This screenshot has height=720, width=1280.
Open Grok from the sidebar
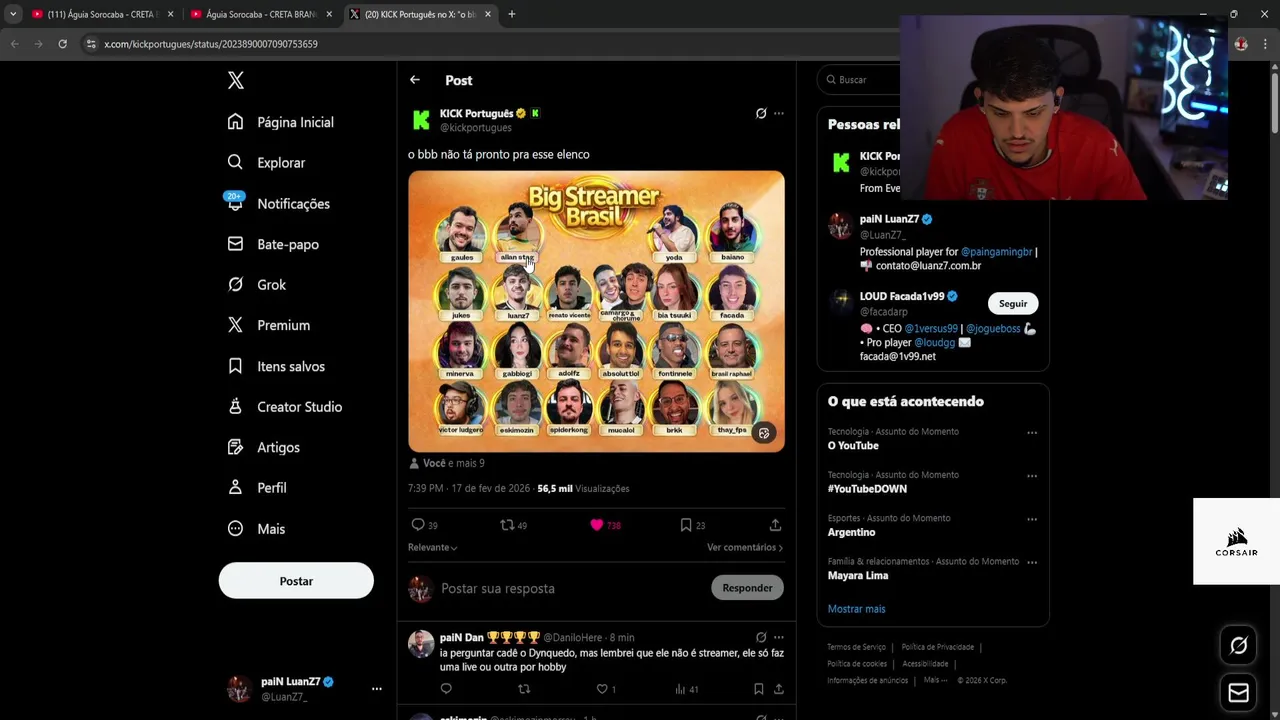tap(257, 285)
